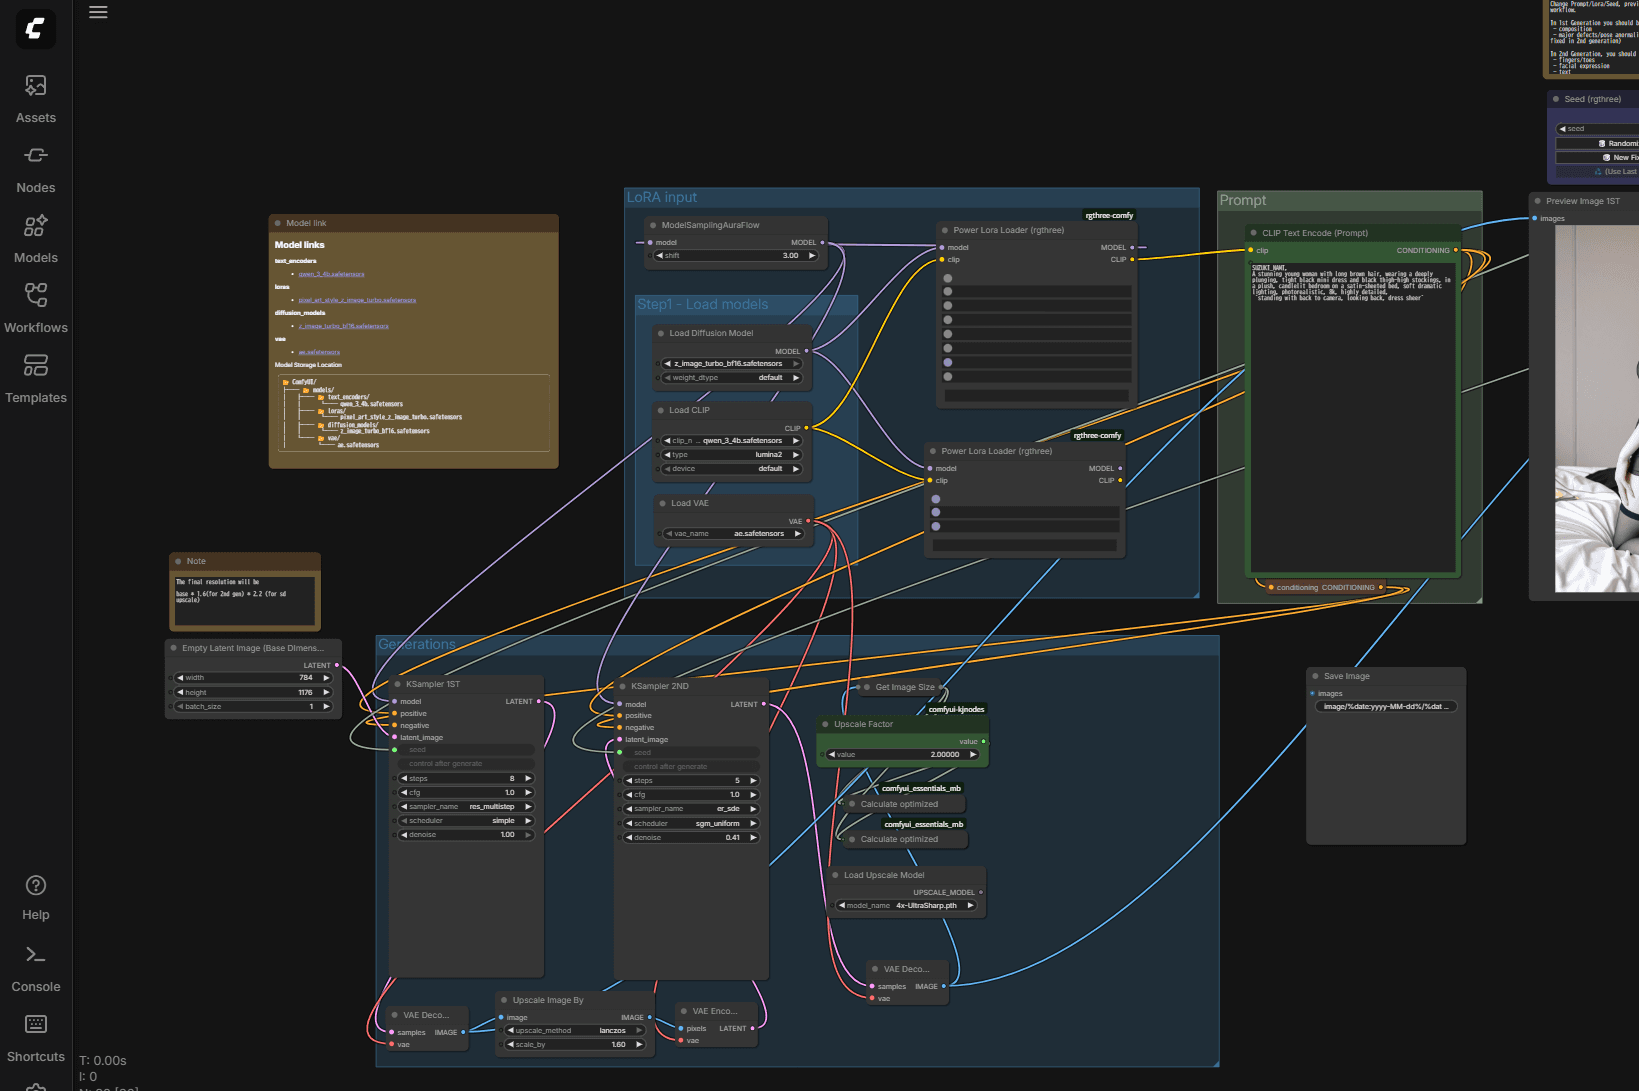Screen dimensions: 1639x1091
Task: Toggle the purple-highlighted LoRA row in upper Power Lora Loader
Action: pos(948,363)
